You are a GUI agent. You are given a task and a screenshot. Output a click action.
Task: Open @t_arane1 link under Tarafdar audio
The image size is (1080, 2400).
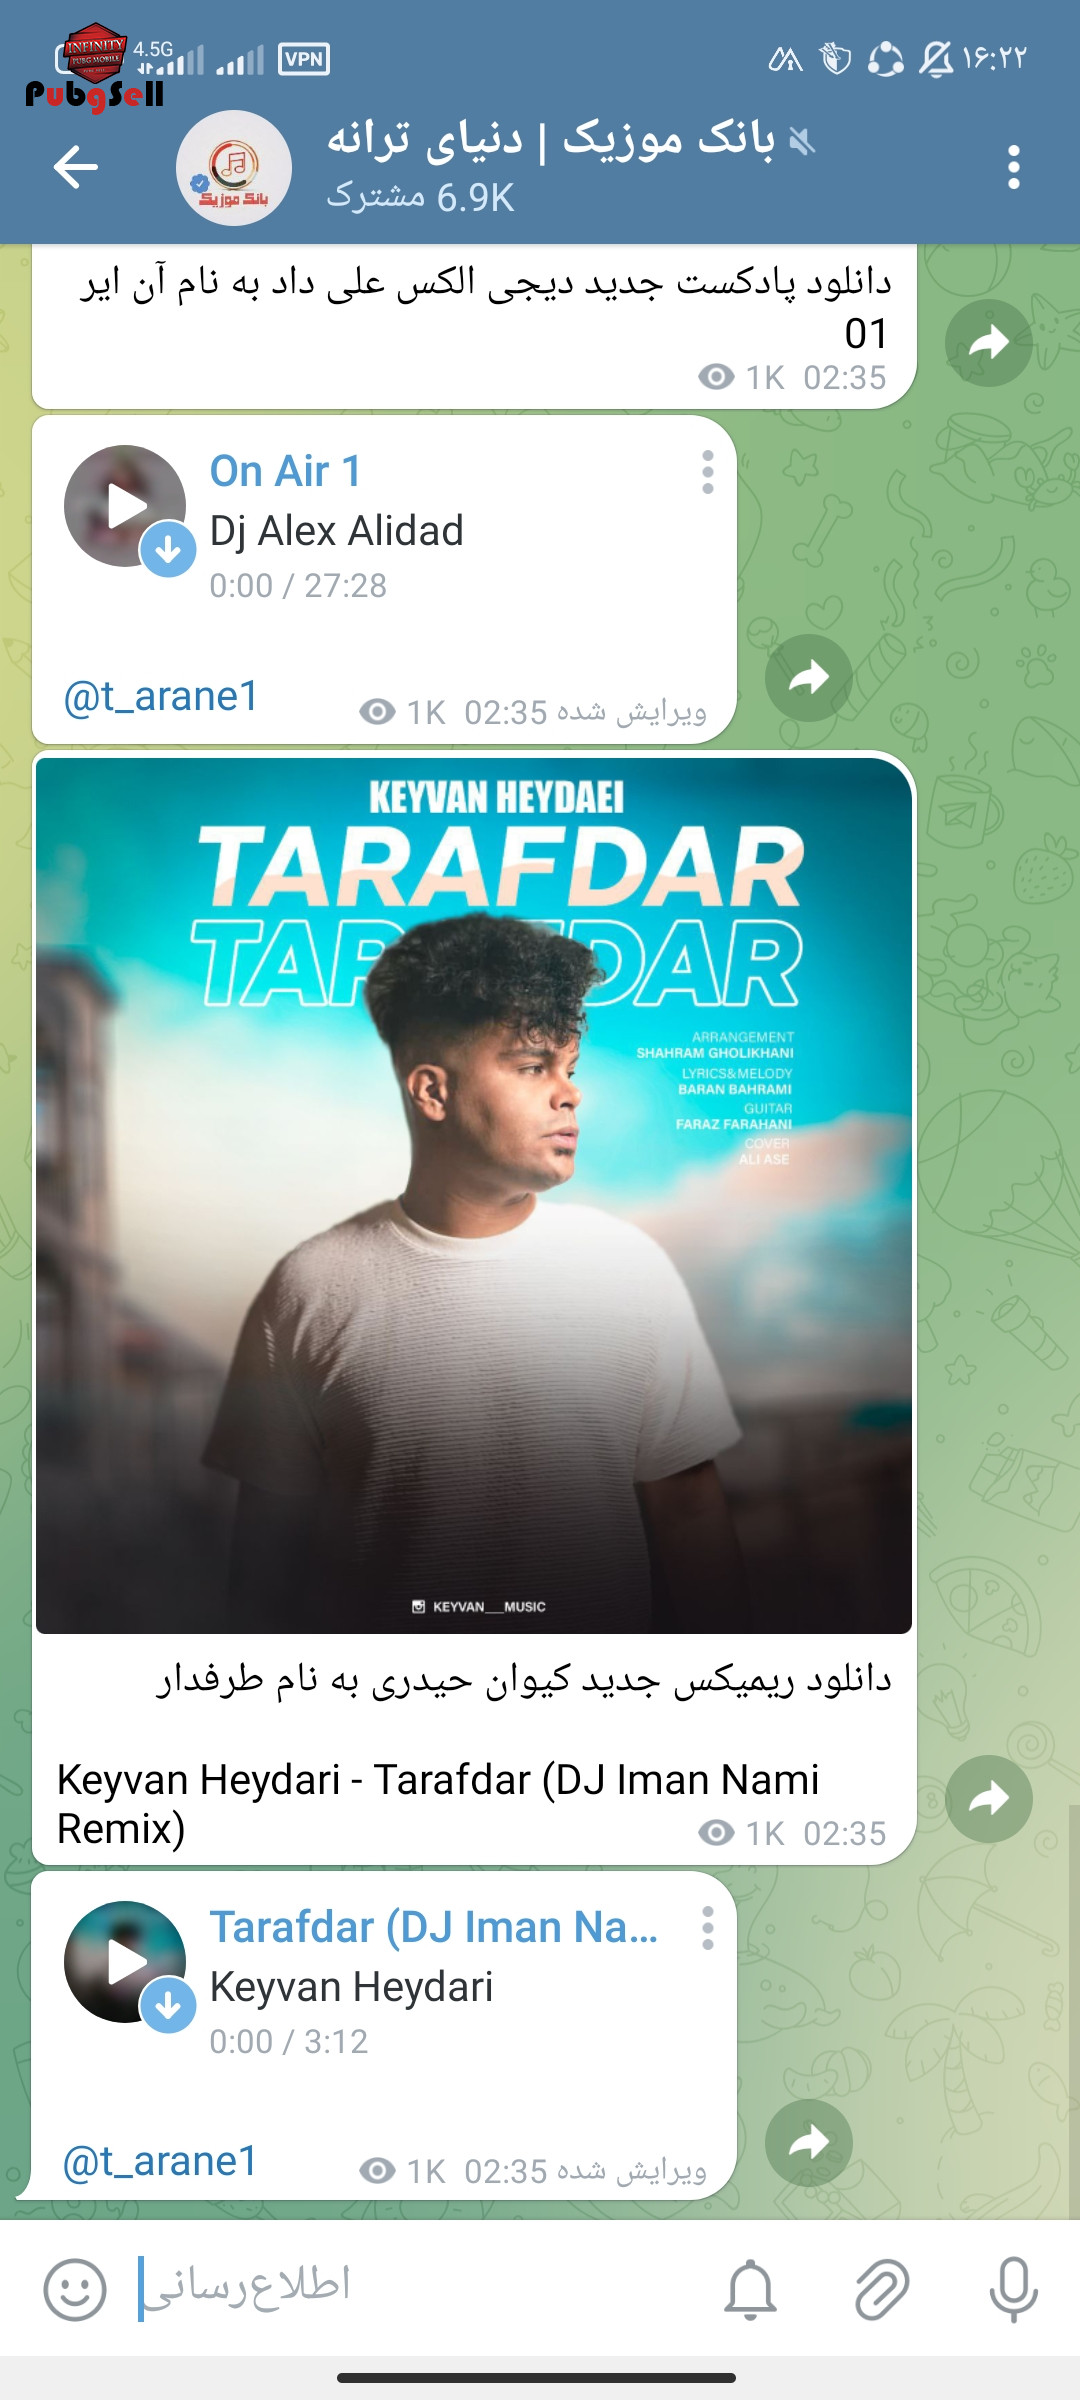coord(160,2161)
